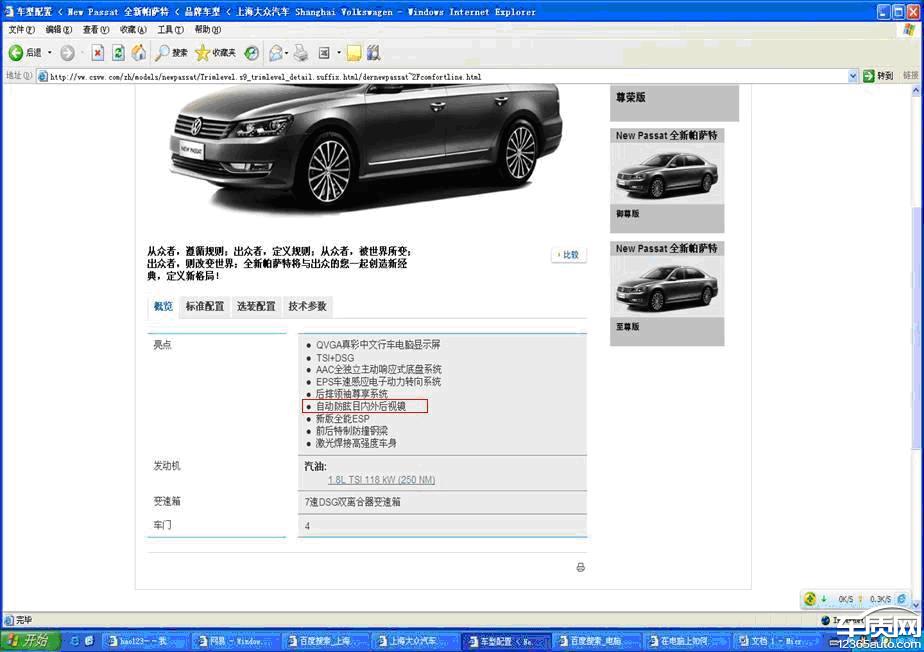
Task: Switch to 网易 taskbar window
Action: point(235,641)
